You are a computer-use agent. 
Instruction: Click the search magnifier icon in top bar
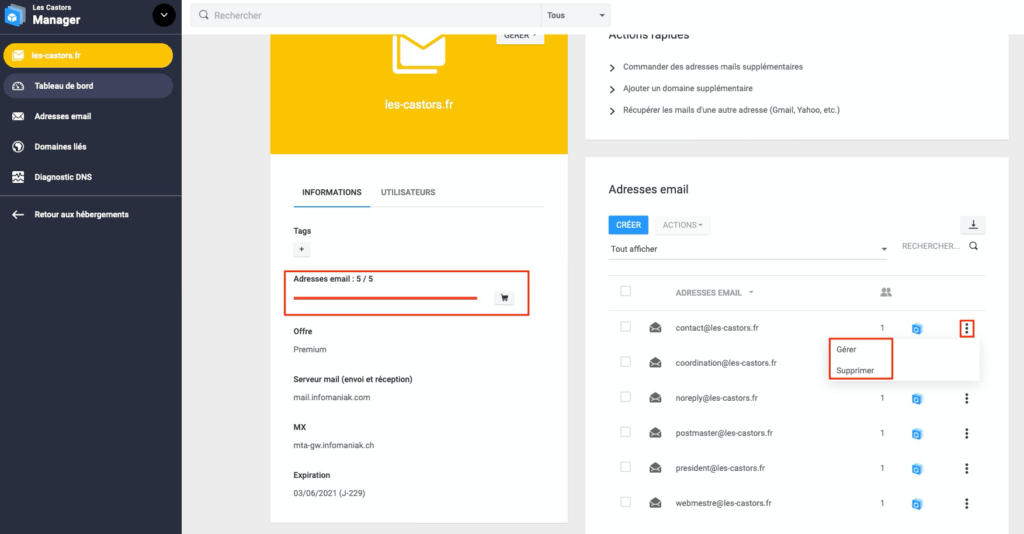(x=204, y=15)
